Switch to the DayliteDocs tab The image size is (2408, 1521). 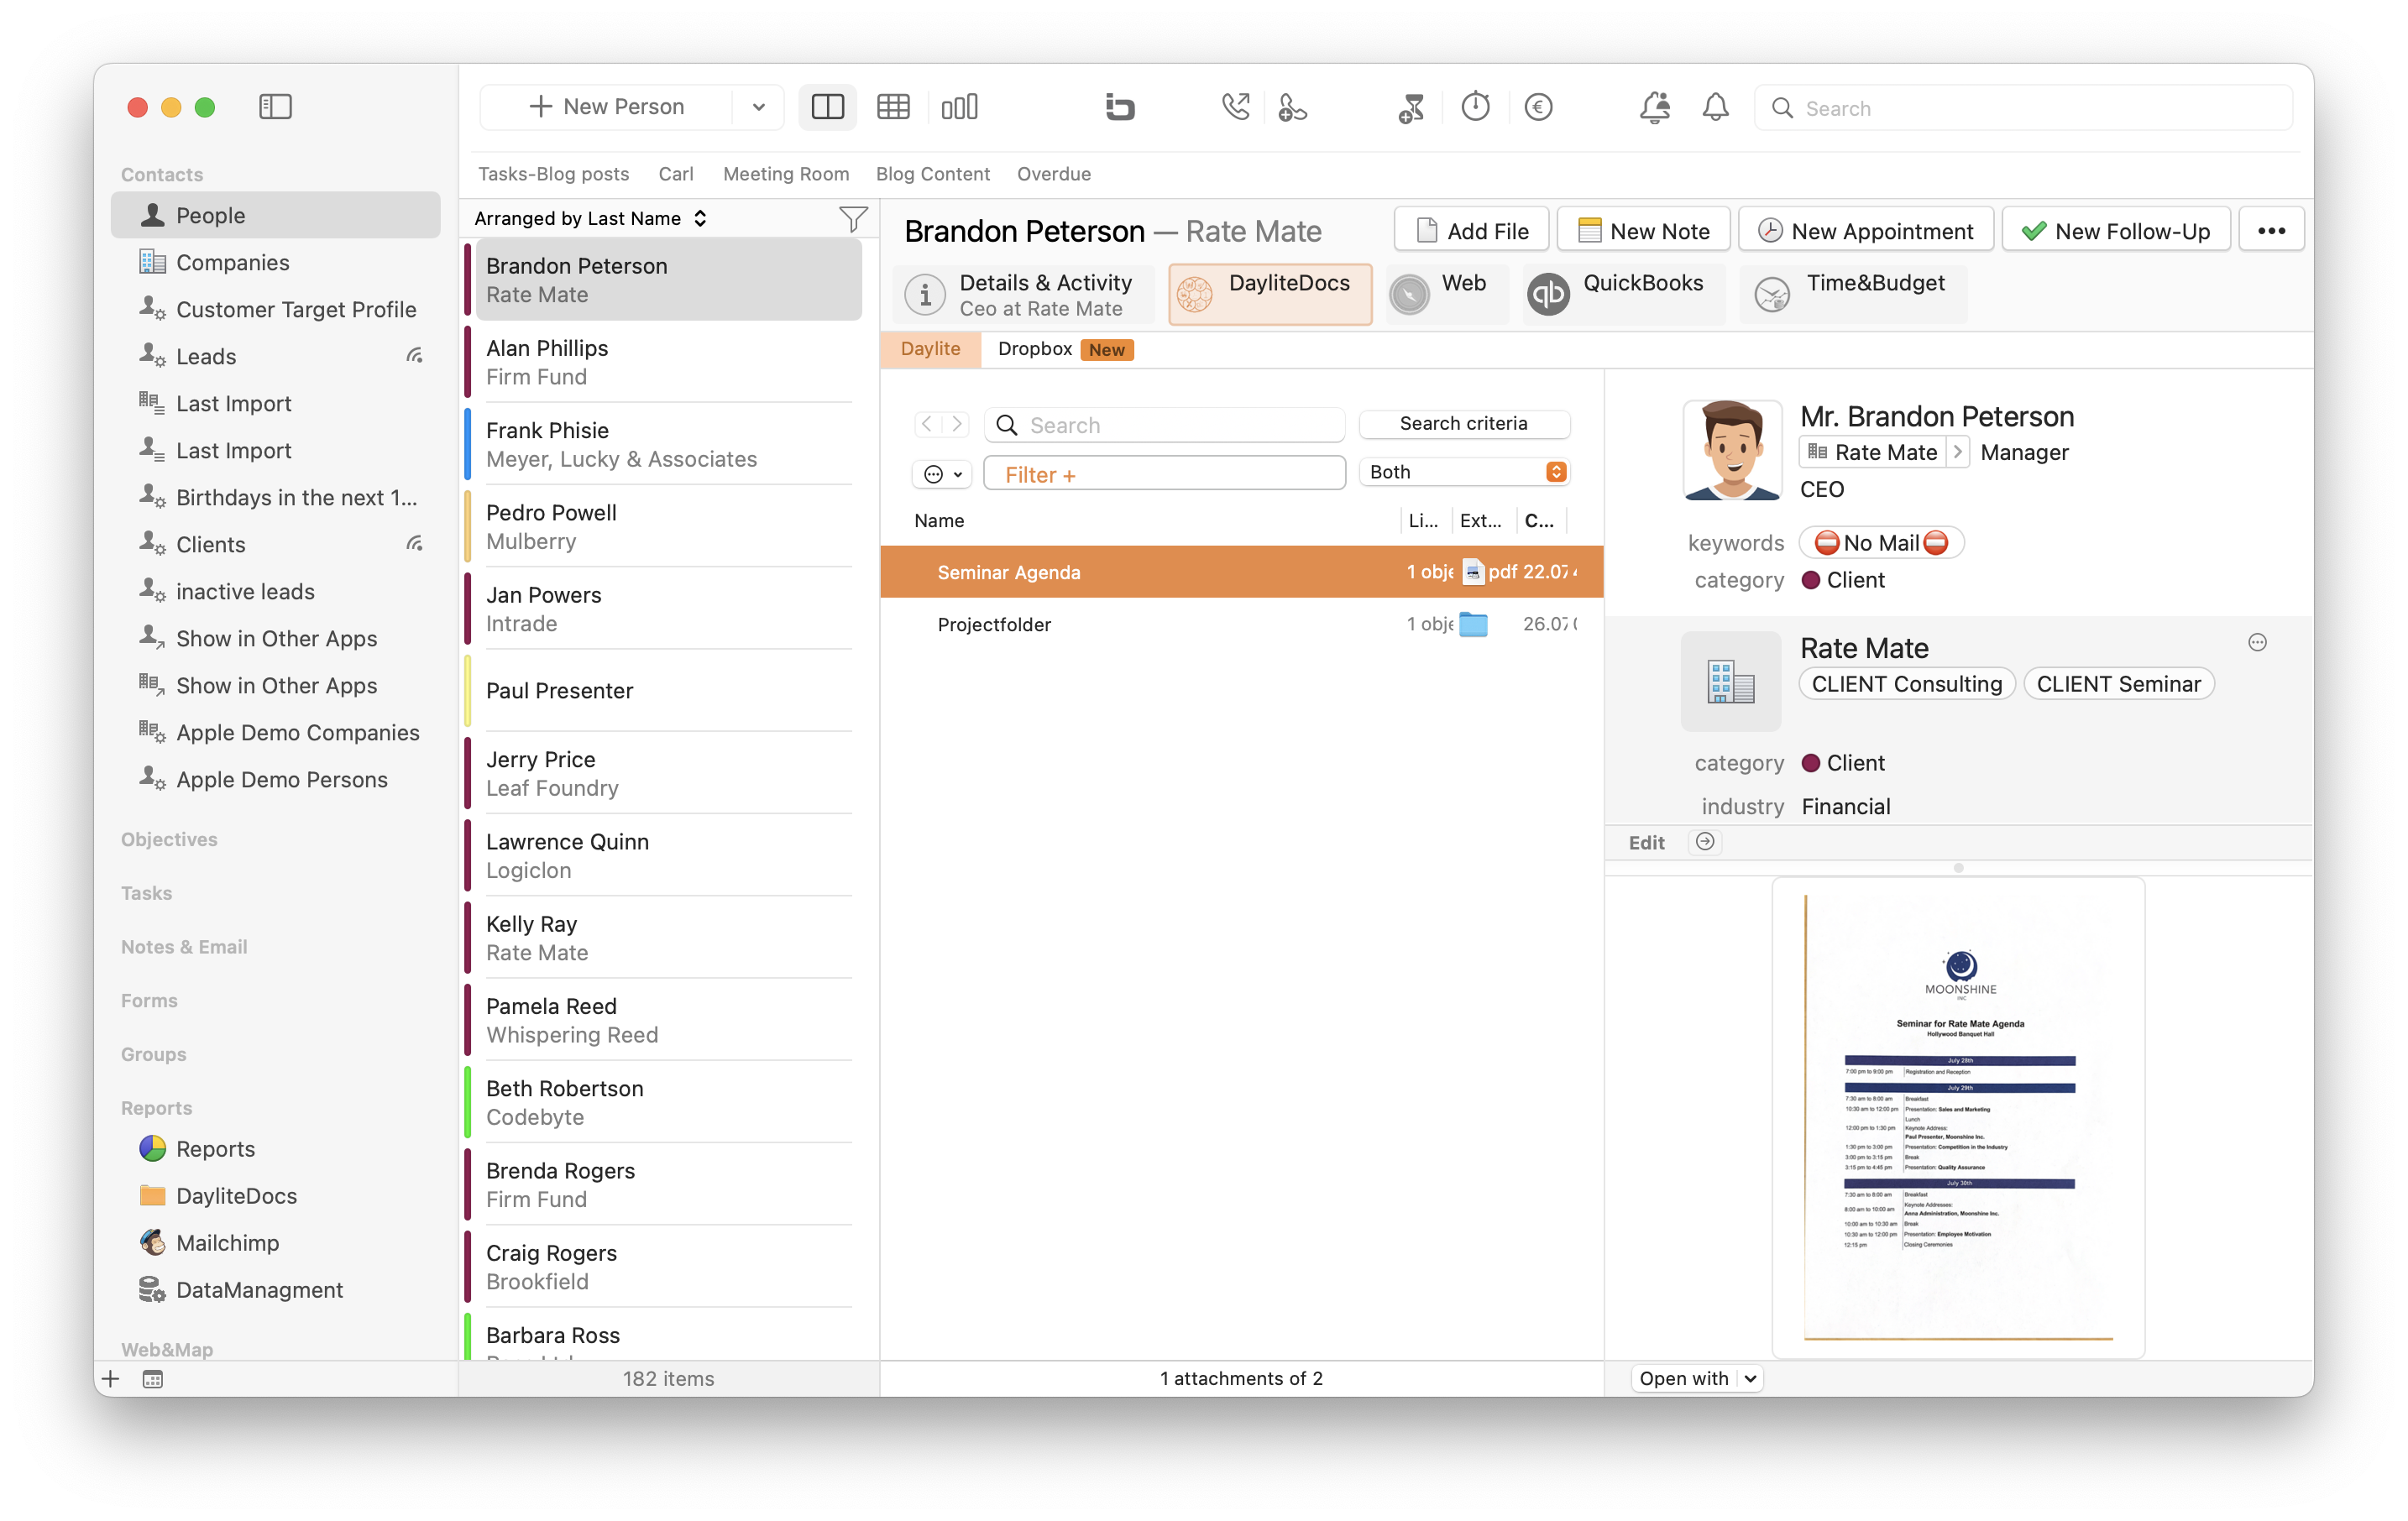[1270, 295]
